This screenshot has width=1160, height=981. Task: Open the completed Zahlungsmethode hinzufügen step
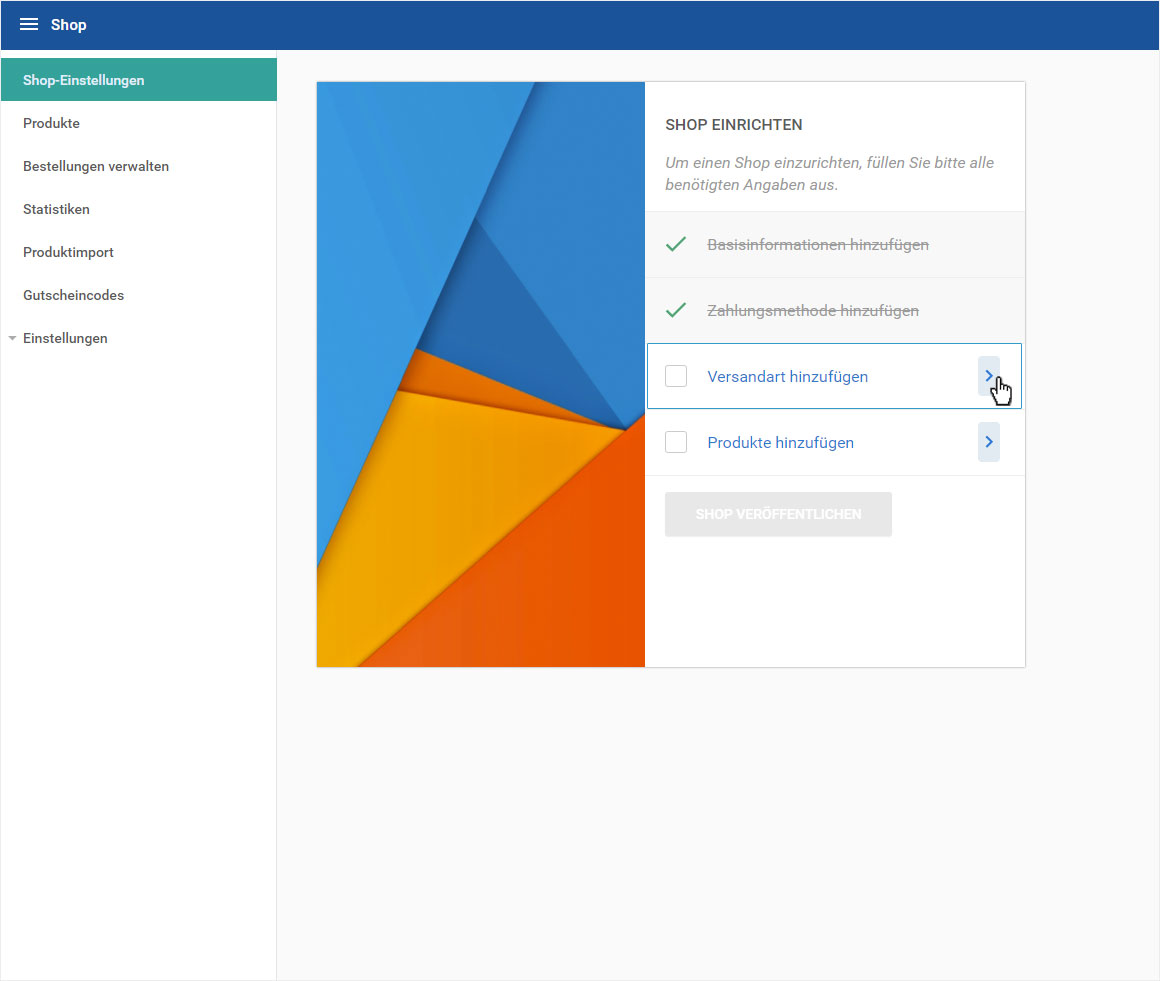click(813, 310)
